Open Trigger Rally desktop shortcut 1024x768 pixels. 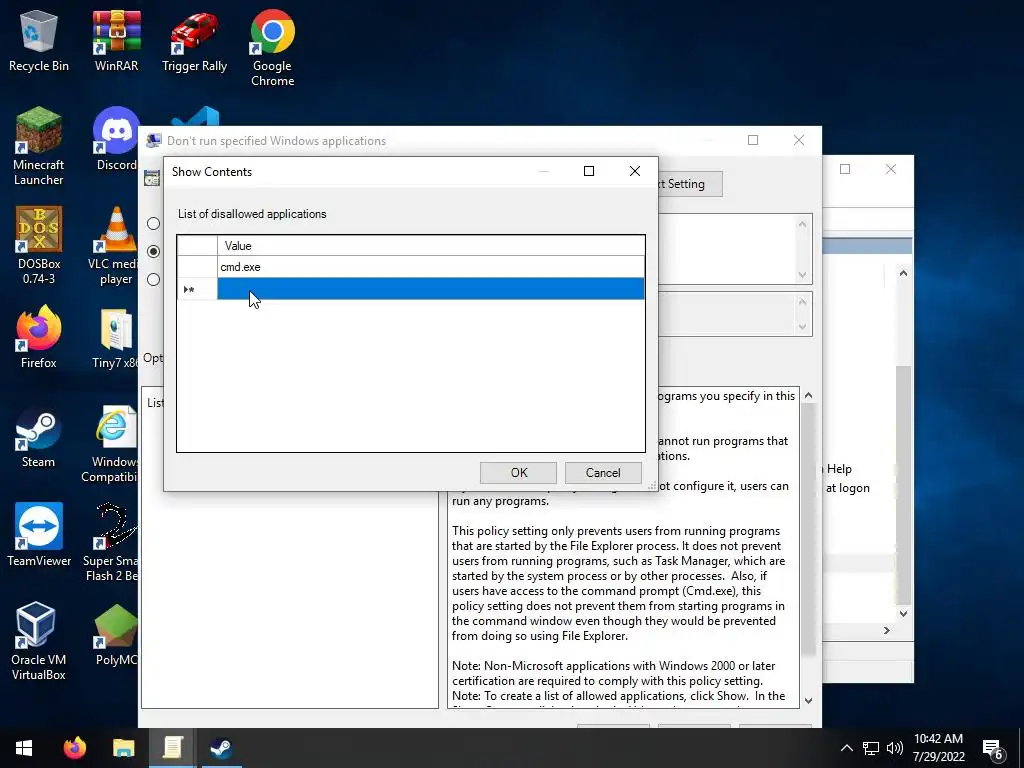click(x=194, y=40)
